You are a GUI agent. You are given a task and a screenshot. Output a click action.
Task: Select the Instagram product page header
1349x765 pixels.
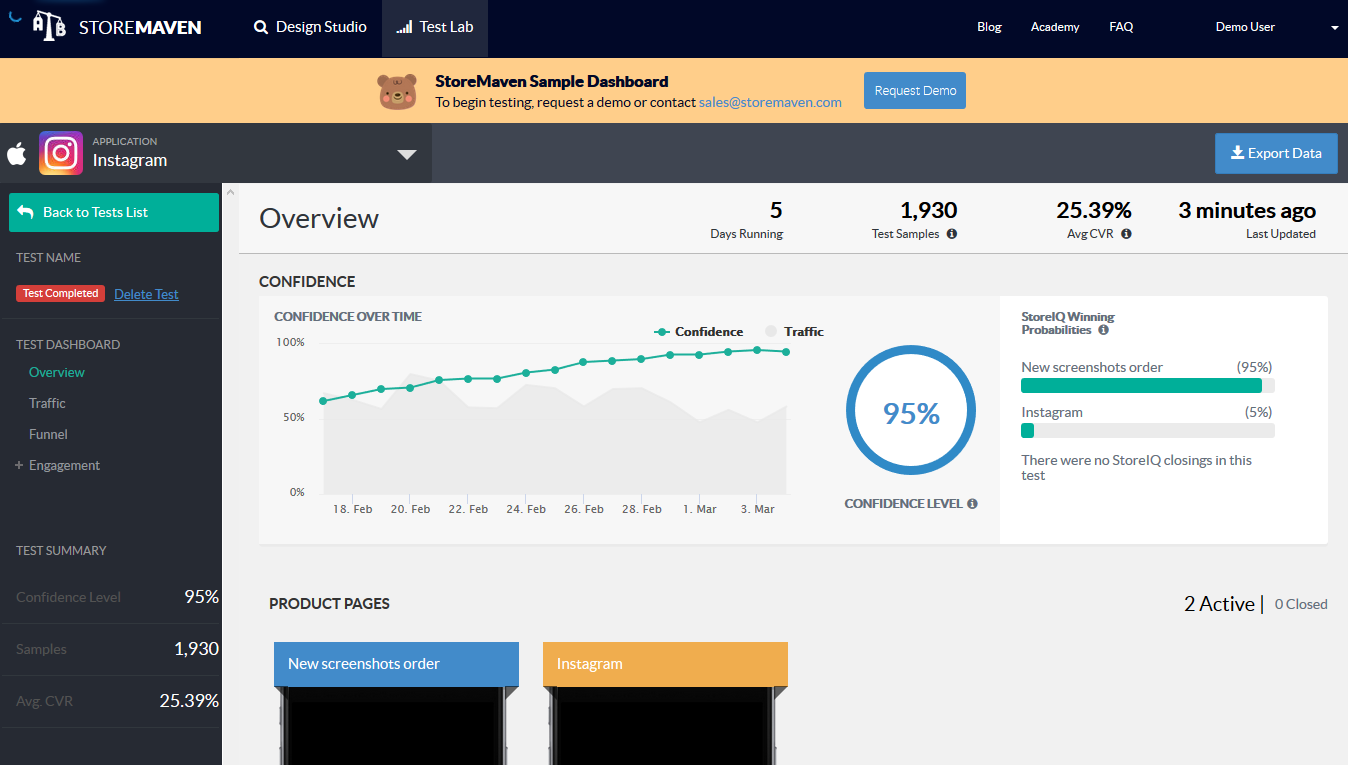[x=665, y=664]
